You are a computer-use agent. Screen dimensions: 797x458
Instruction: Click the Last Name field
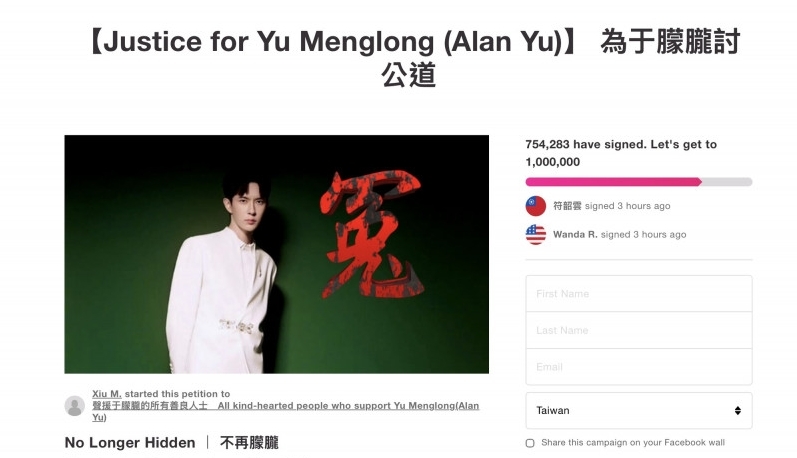(x=639, y=330)
